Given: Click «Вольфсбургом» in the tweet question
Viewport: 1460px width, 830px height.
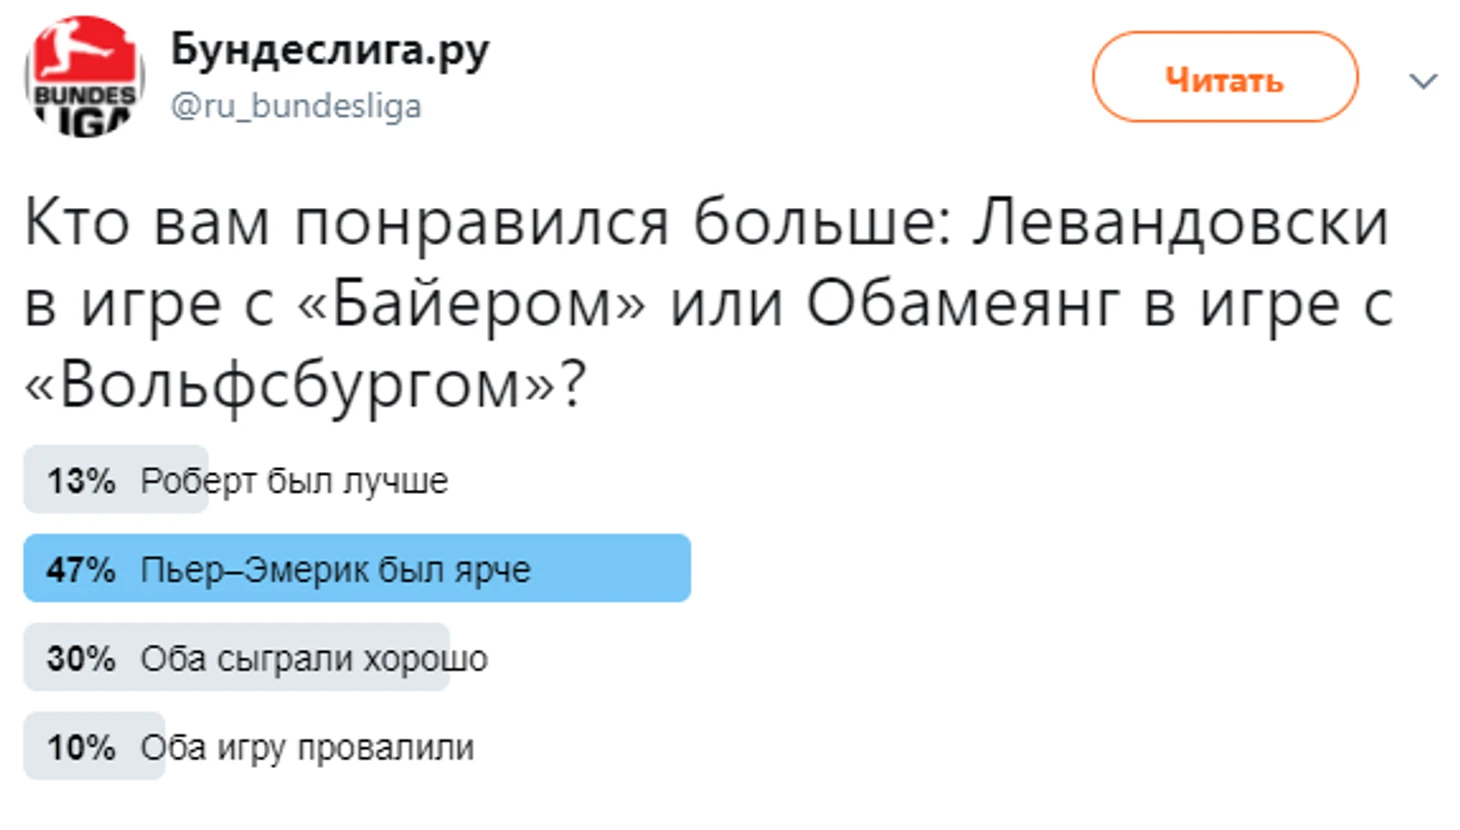Looking at the screenshot, I should [x=291, y=386].
